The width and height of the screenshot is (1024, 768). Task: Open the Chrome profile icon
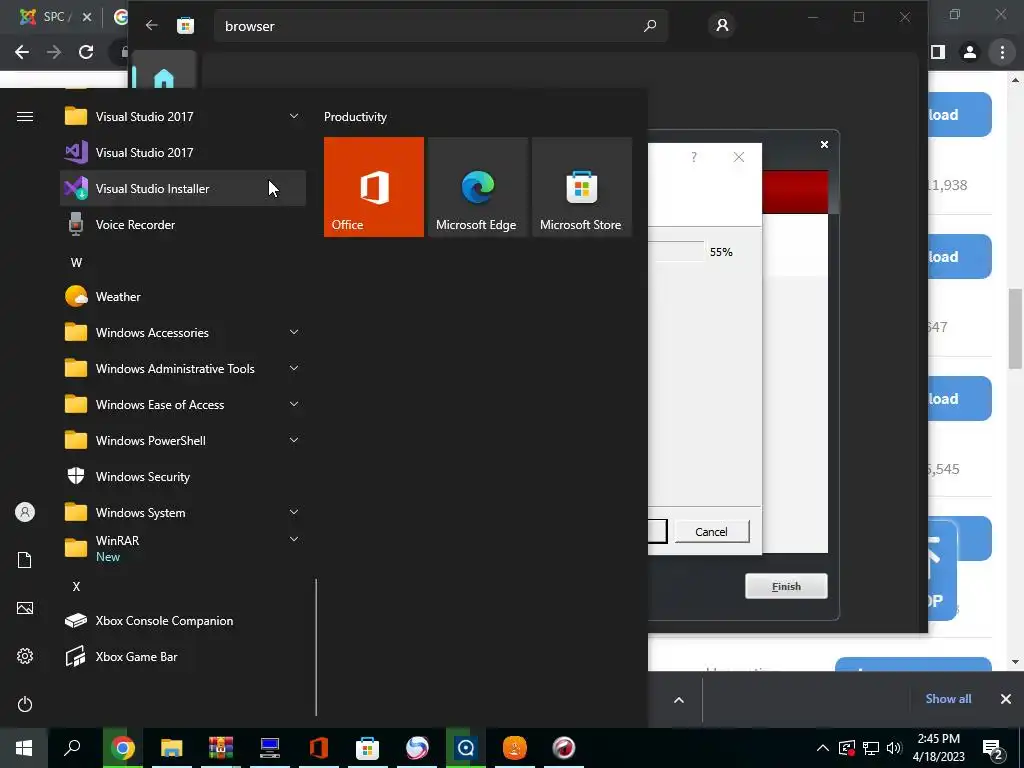(x=970, y=52)
